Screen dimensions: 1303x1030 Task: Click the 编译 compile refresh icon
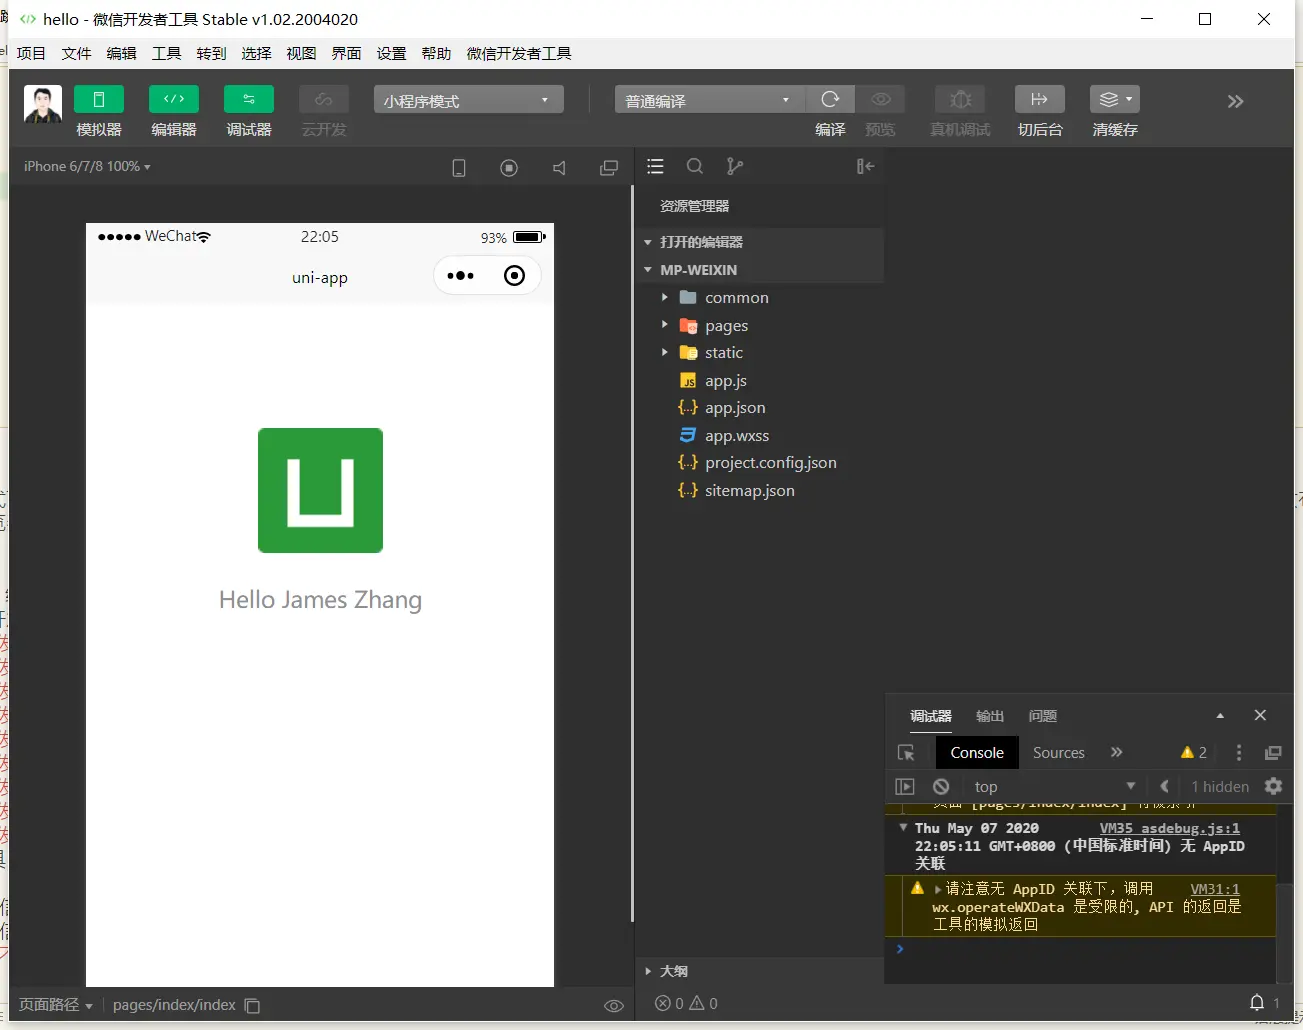coord(830,99)
